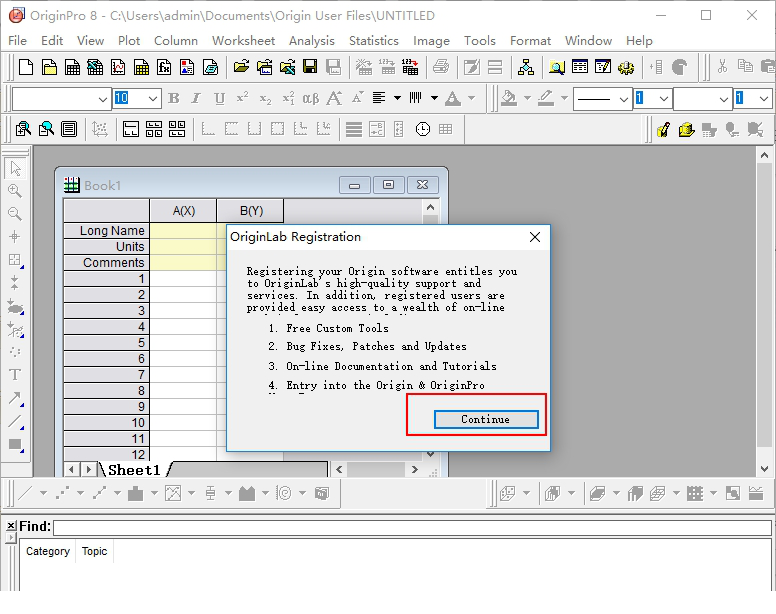Viewport: 776px width, 614px height.
Task: Close the Find panel with X
Action: [11, 525]
